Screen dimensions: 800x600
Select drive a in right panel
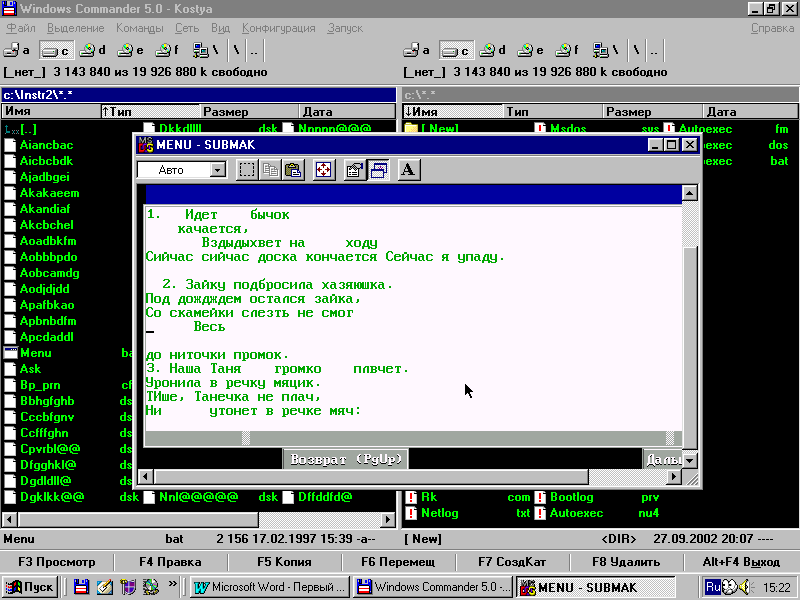point(417,50)
